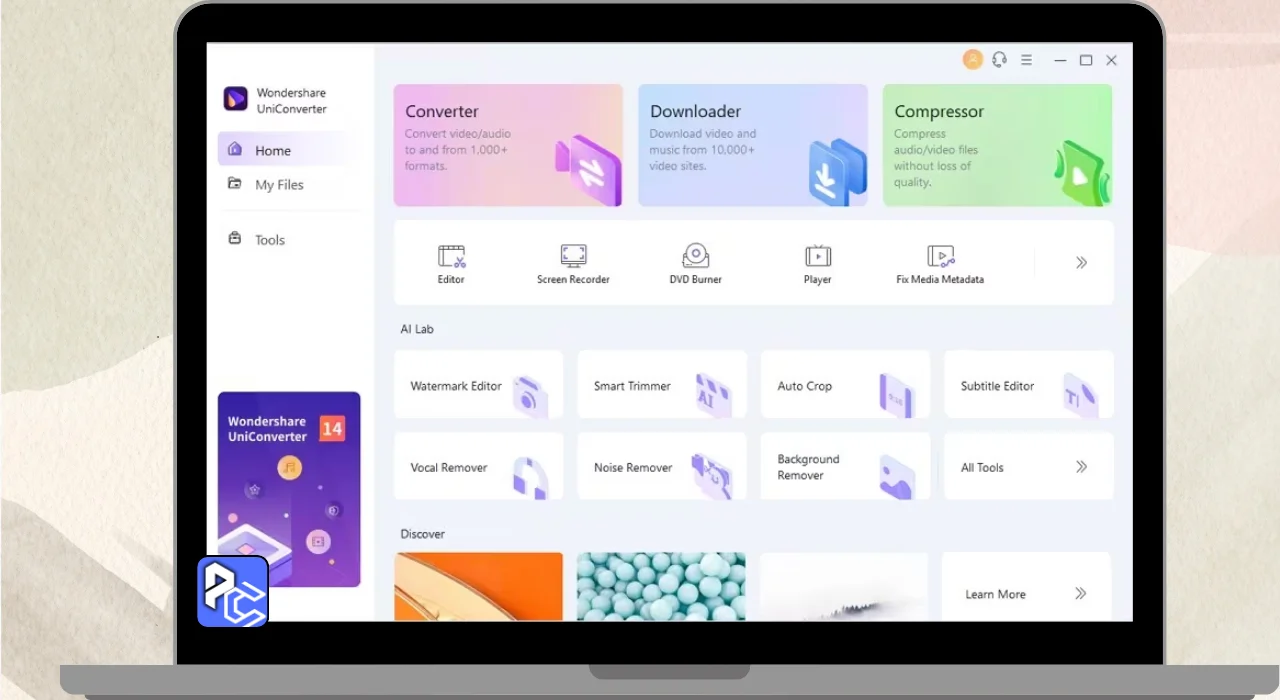This screenshot has width=1280, height=700.
Task: Click the Compressor graphic icon
Action: pos(1083,172)
